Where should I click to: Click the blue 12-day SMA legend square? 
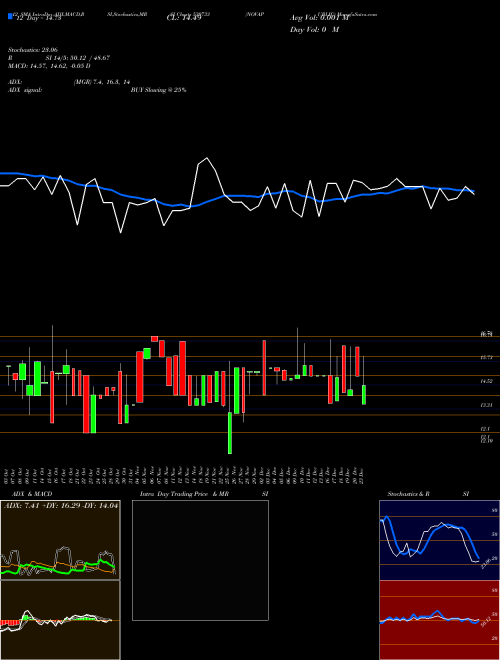(10, 16)
